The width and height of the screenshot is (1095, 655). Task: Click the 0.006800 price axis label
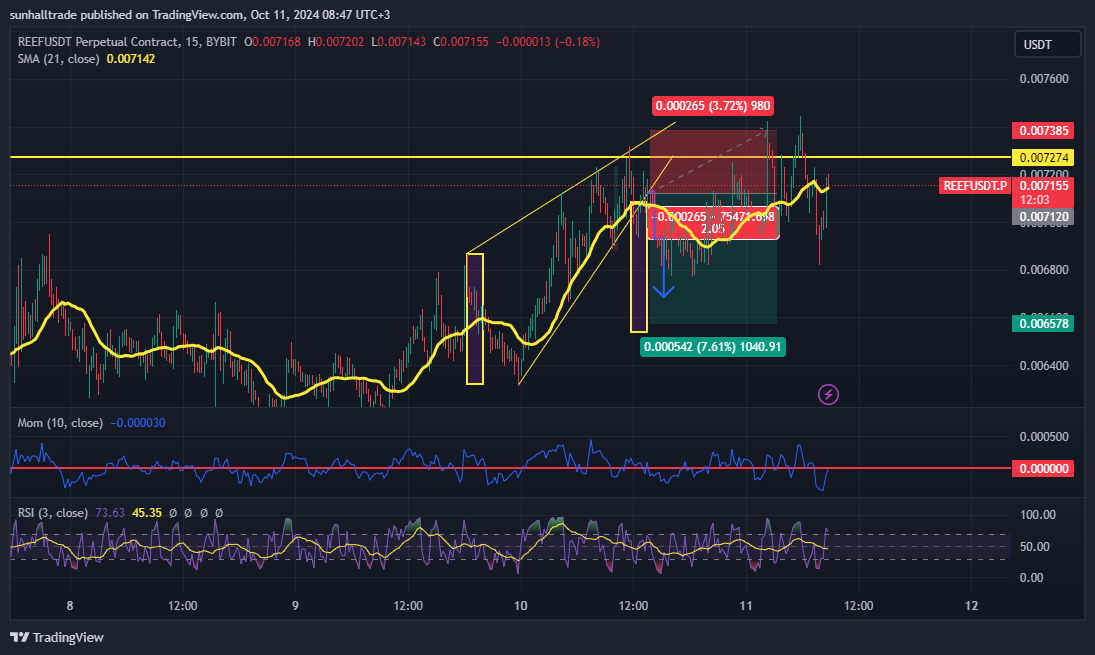coord(1043,270)
